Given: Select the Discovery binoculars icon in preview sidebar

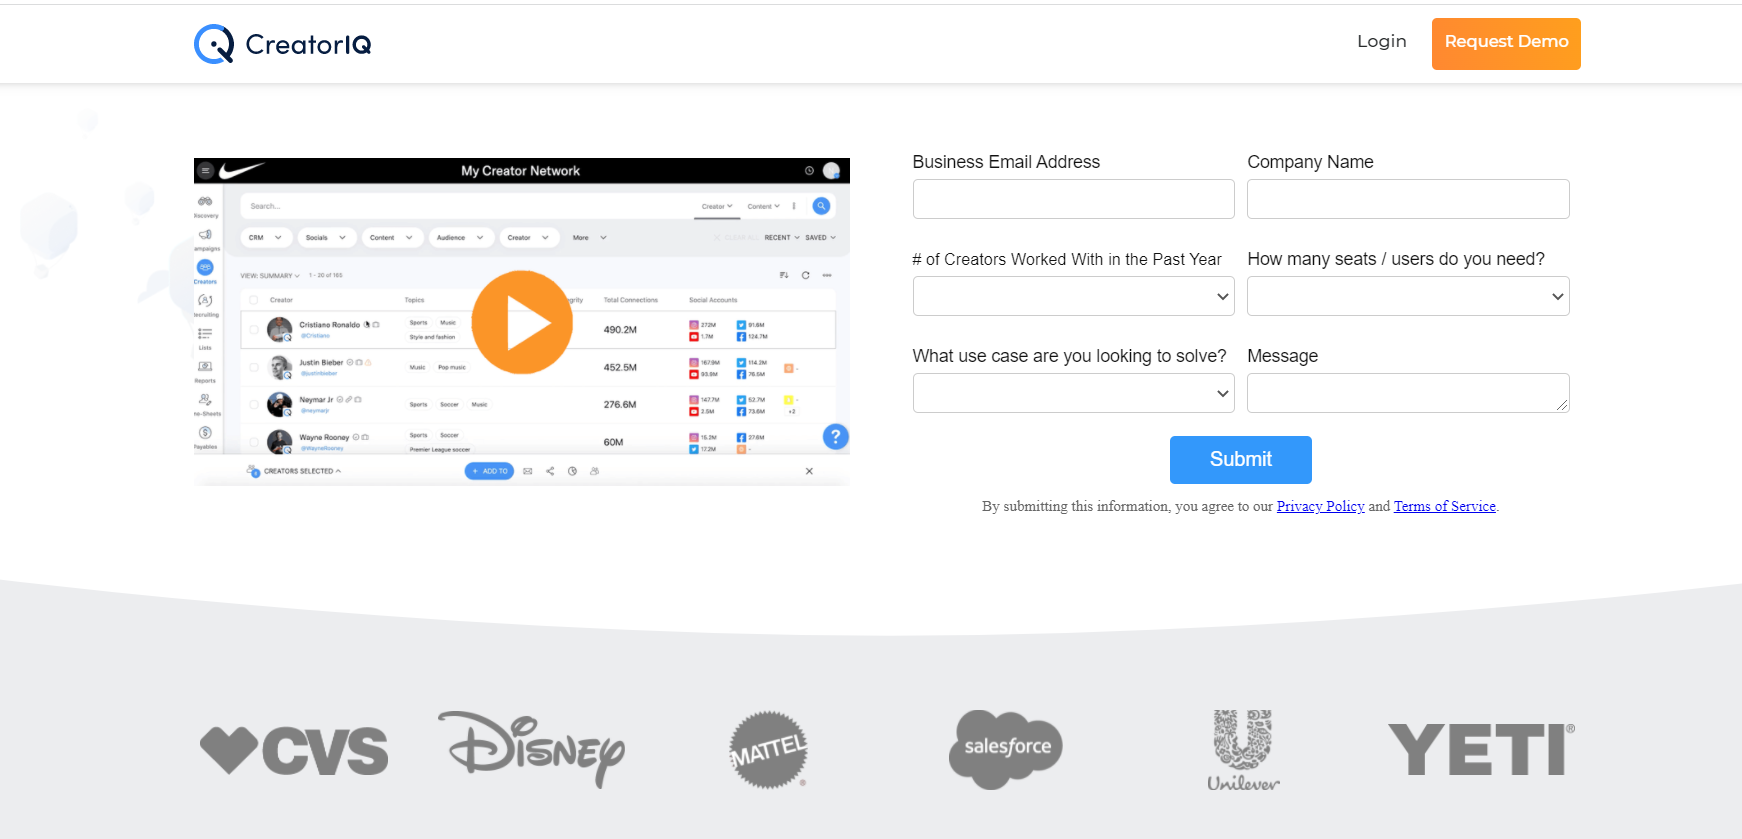Looking at the screenshot, I should click(205, 203).
